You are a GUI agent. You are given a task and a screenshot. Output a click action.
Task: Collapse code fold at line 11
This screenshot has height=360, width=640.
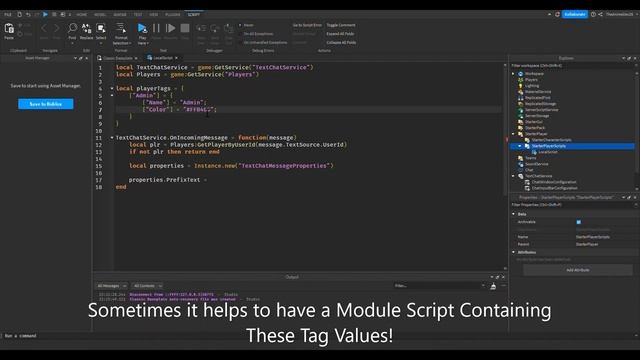tap(112, 138)
